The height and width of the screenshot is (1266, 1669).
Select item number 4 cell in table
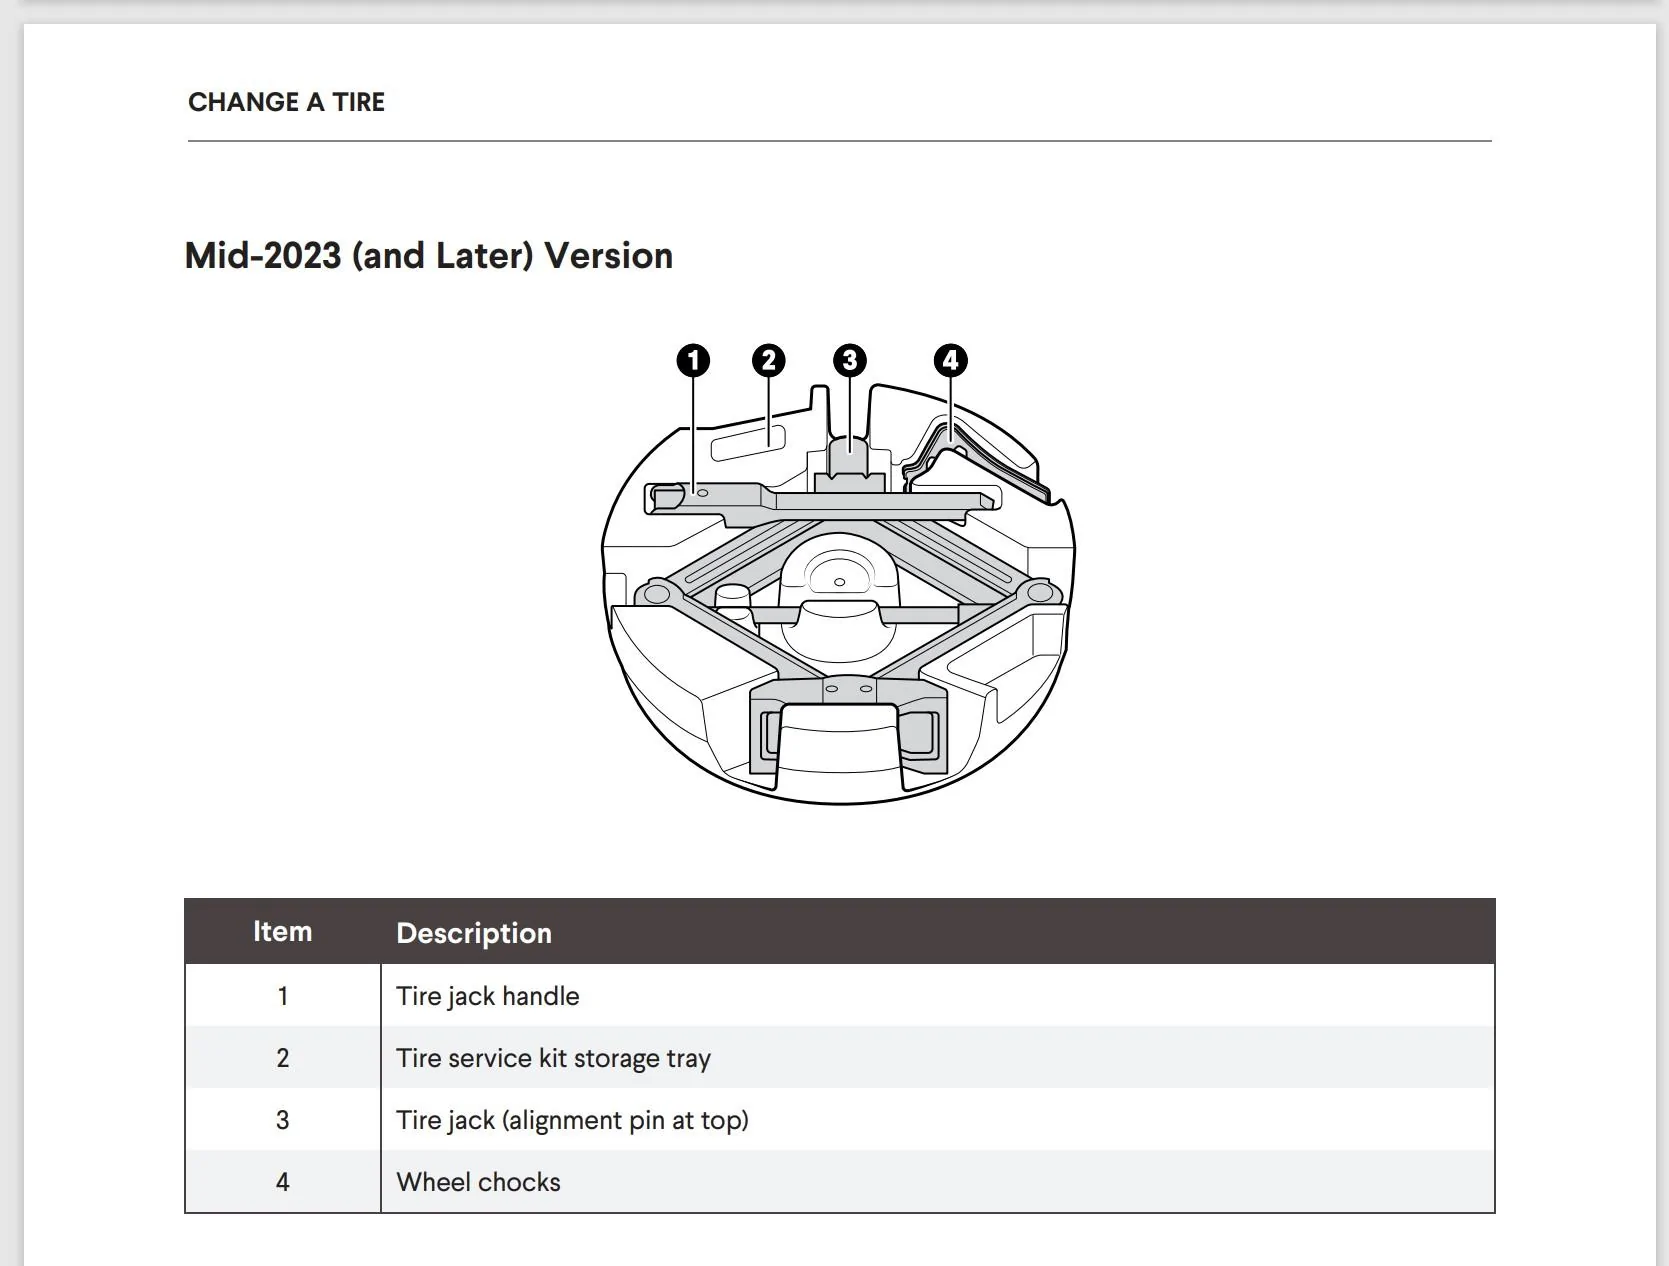tap(283, 1182)
